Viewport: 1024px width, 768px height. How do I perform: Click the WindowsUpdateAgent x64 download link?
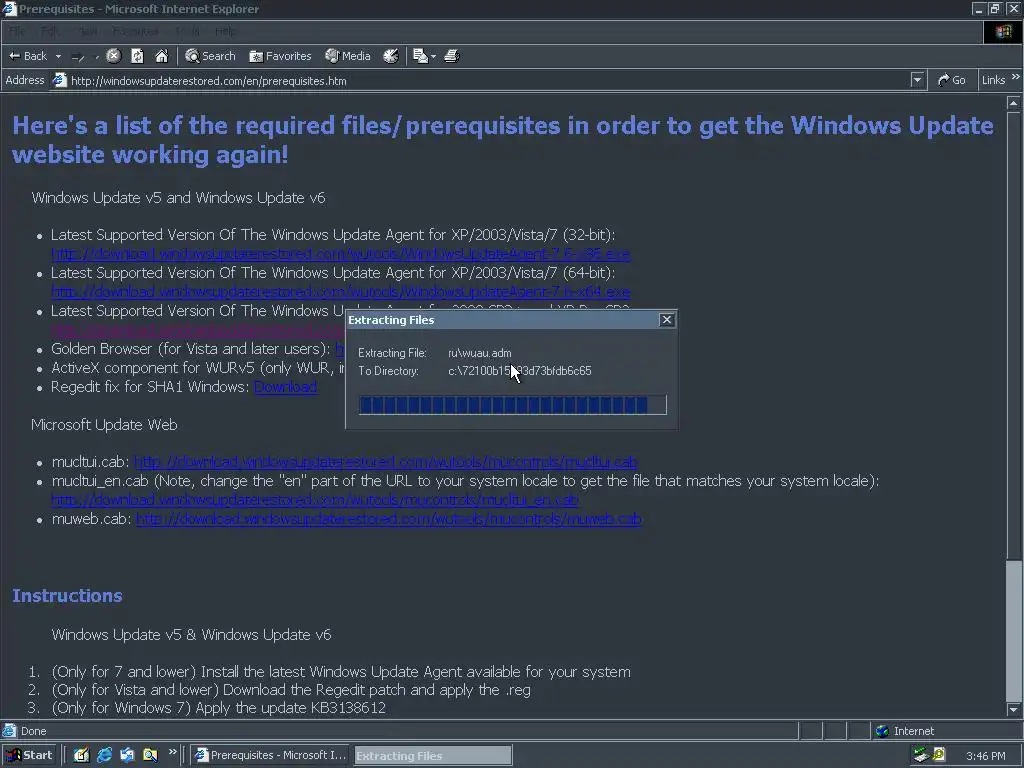(x=340, y=291)
